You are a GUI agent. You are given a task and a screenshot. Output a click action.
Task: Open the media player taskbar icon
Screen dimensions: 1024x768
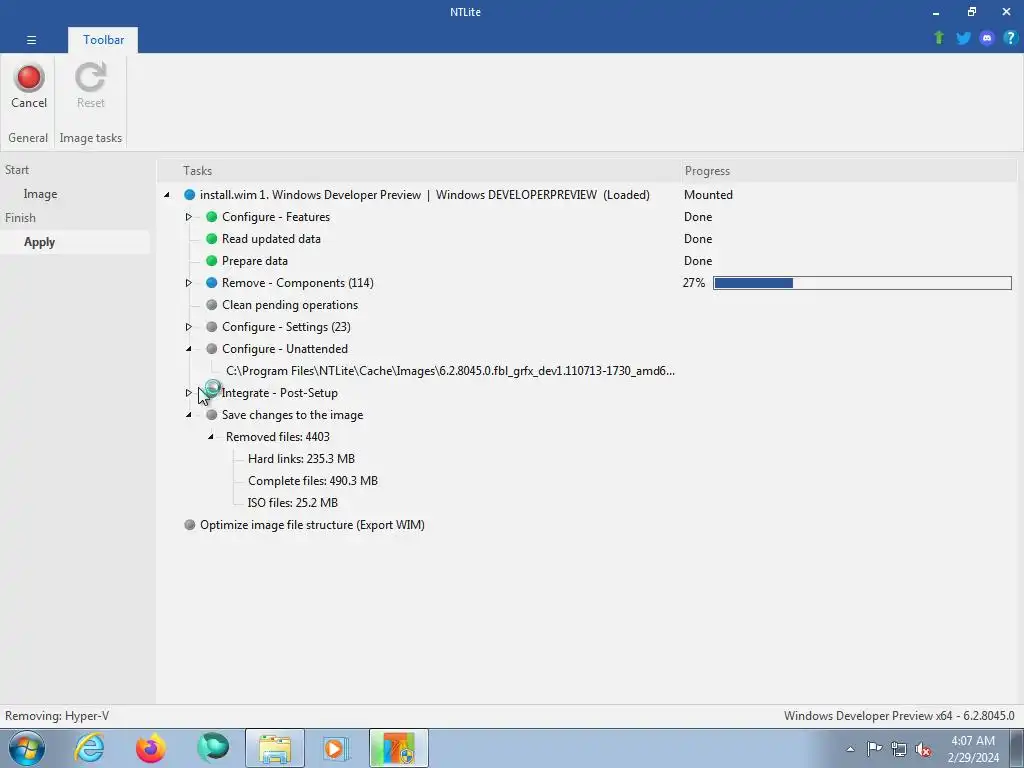pos(336,748)
